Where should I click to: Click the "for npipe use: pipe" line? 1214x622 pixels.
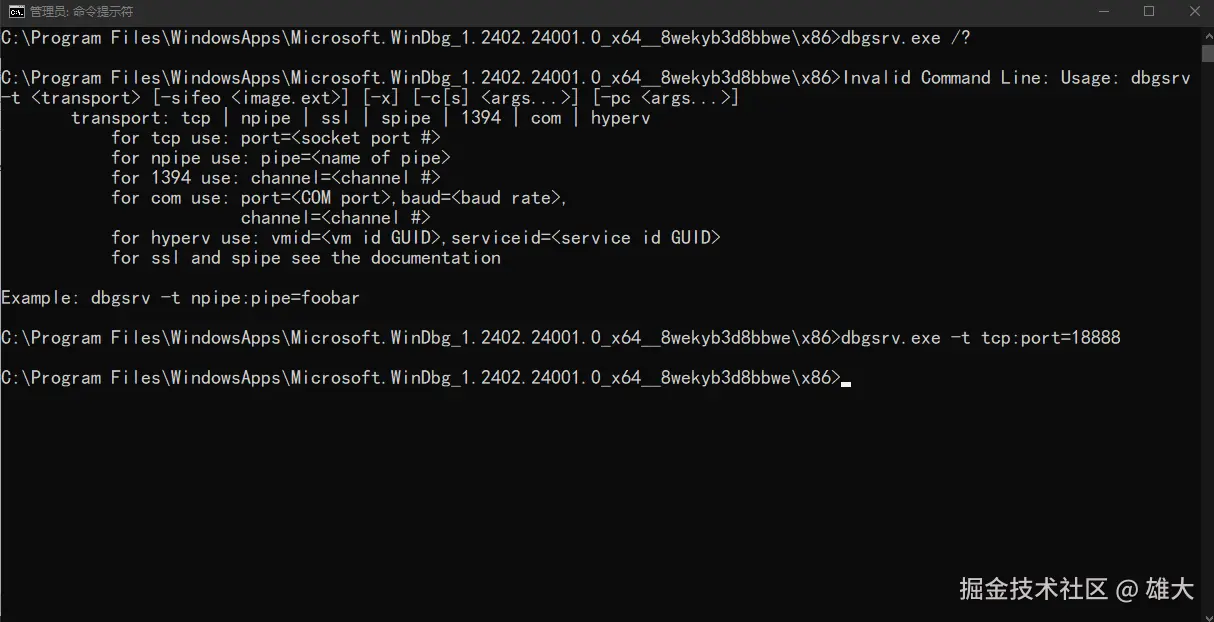[281, 158]
